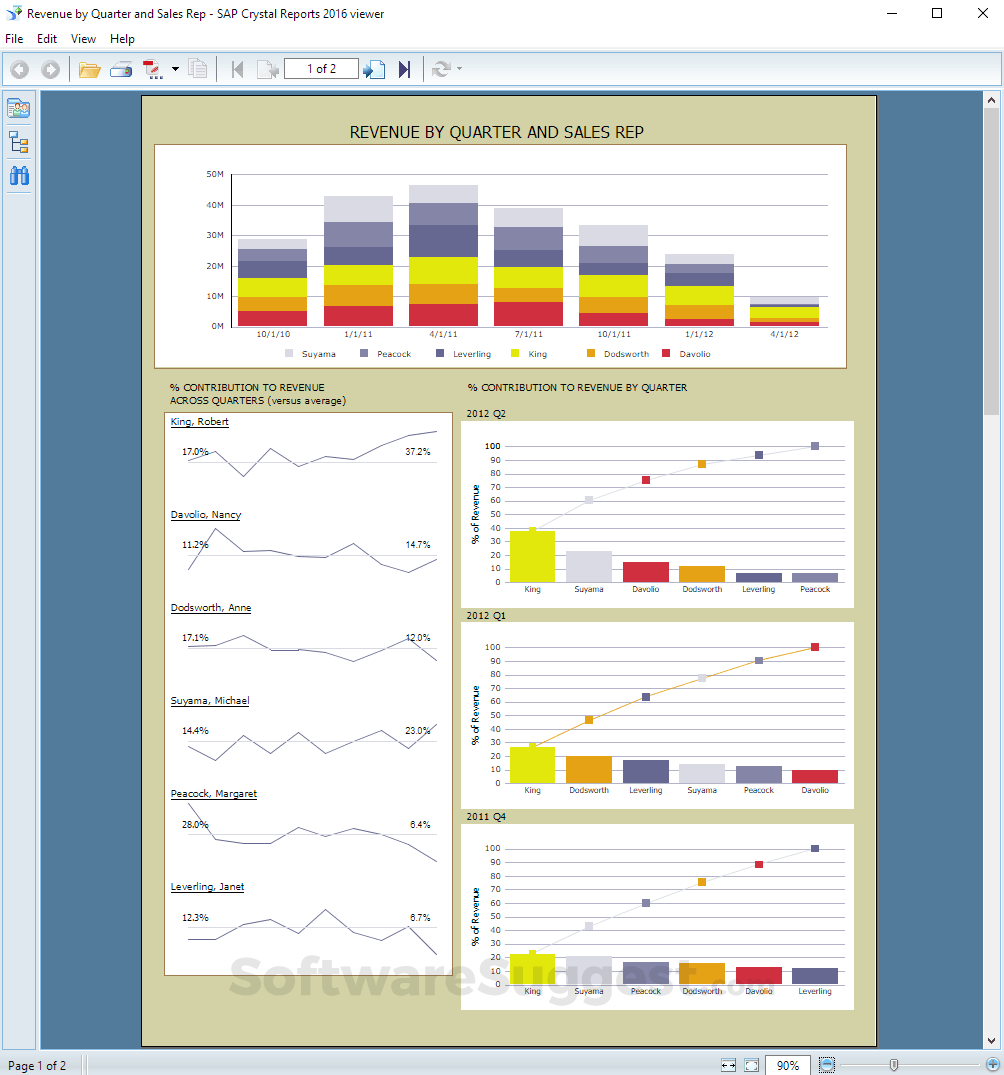Click the page number field showing 1 of 2
This screenshot has height=1075, width=1004.
click(x=320, y=69)
